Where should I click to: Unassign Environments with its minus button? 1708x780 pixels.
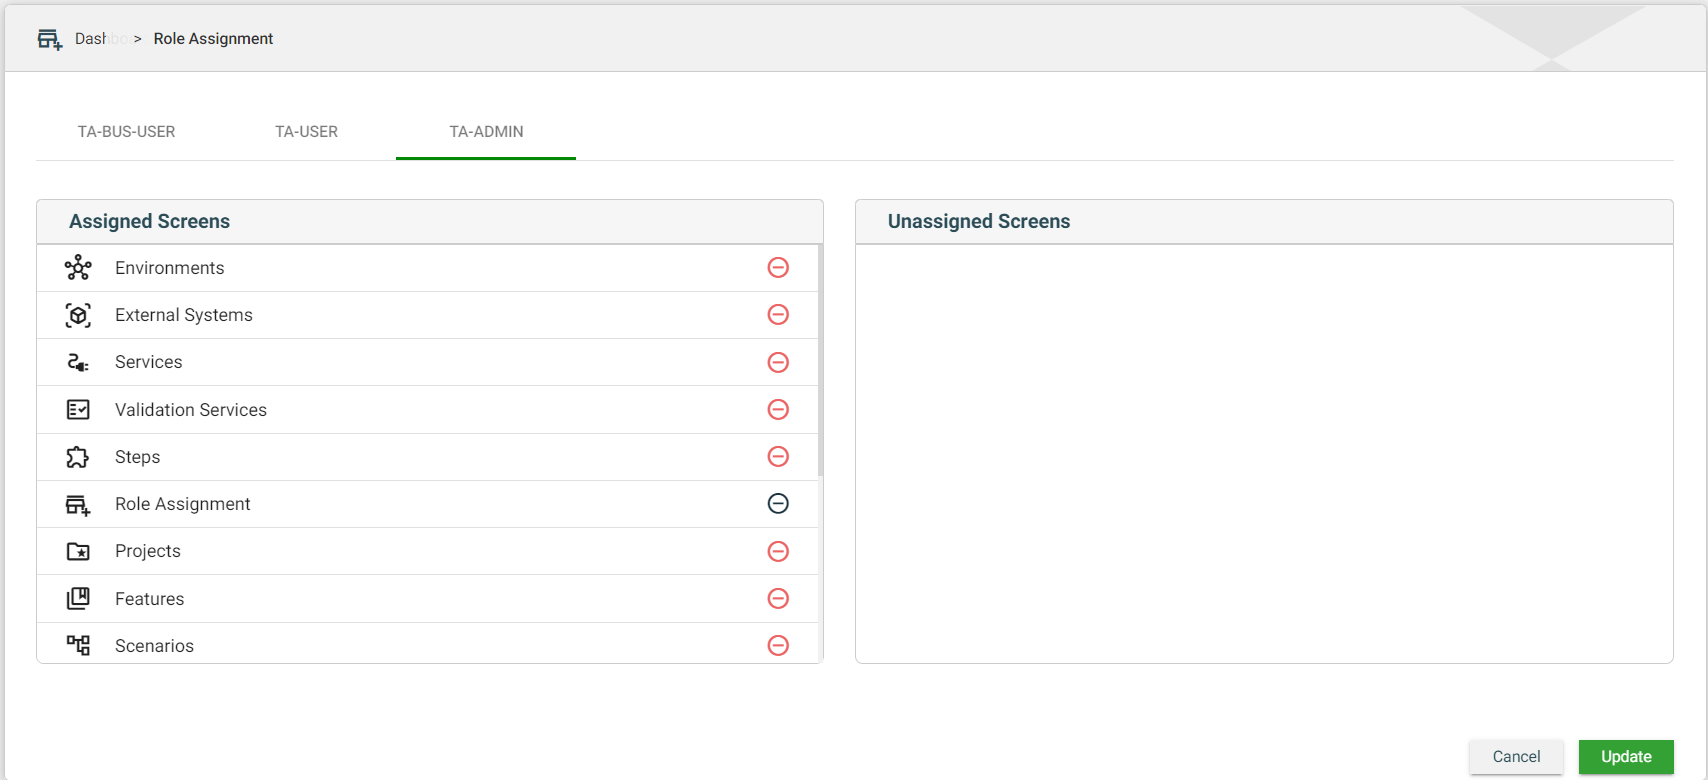778,267
